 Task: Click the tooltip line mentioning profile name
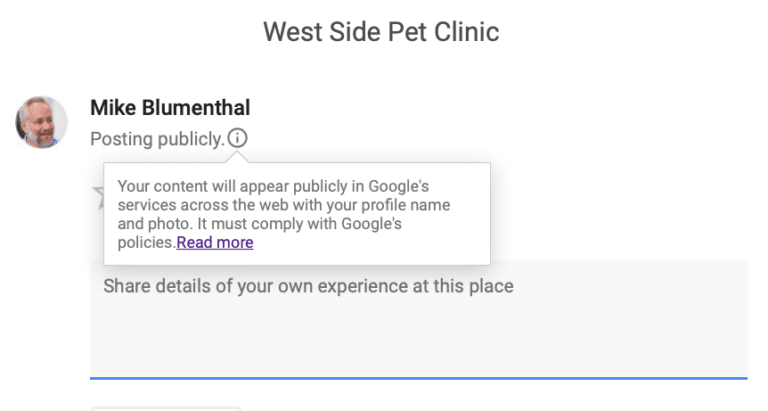pyautogui.click(x=284, y=205)
